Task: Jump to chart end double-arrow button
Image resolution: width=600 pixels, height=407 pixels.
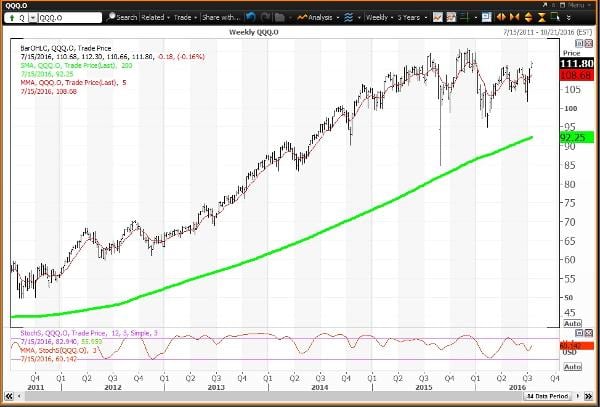Action: click(x=588, y=396)
